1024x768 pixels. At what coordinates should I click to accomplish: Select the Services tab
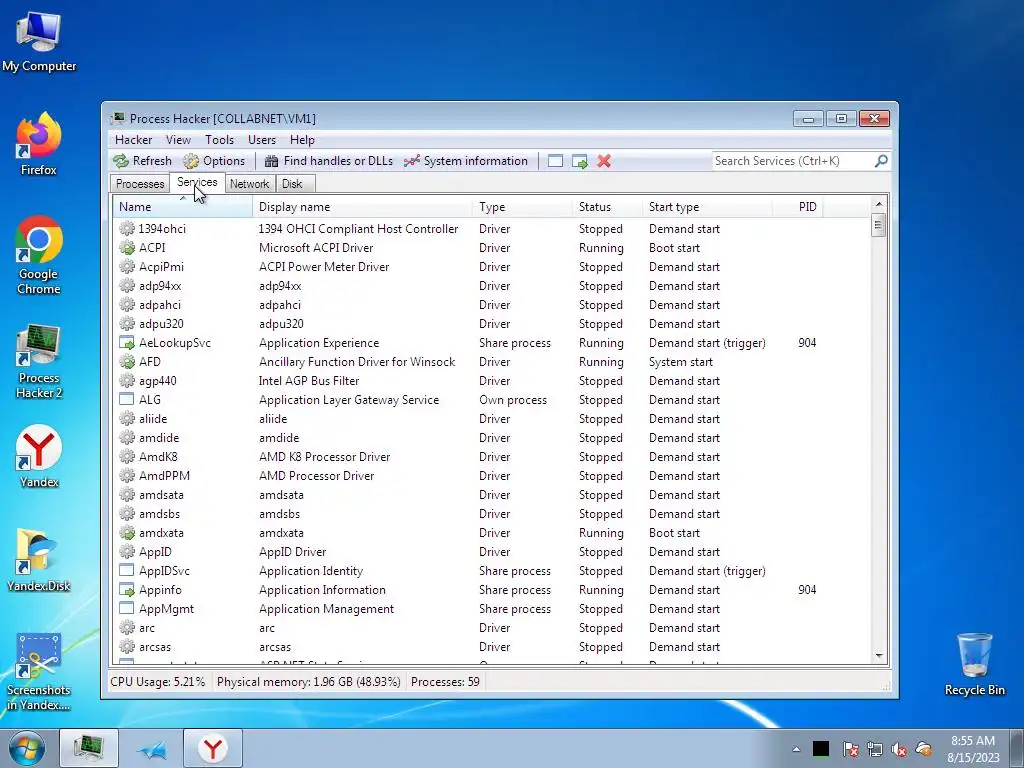[x=197, y=182]
